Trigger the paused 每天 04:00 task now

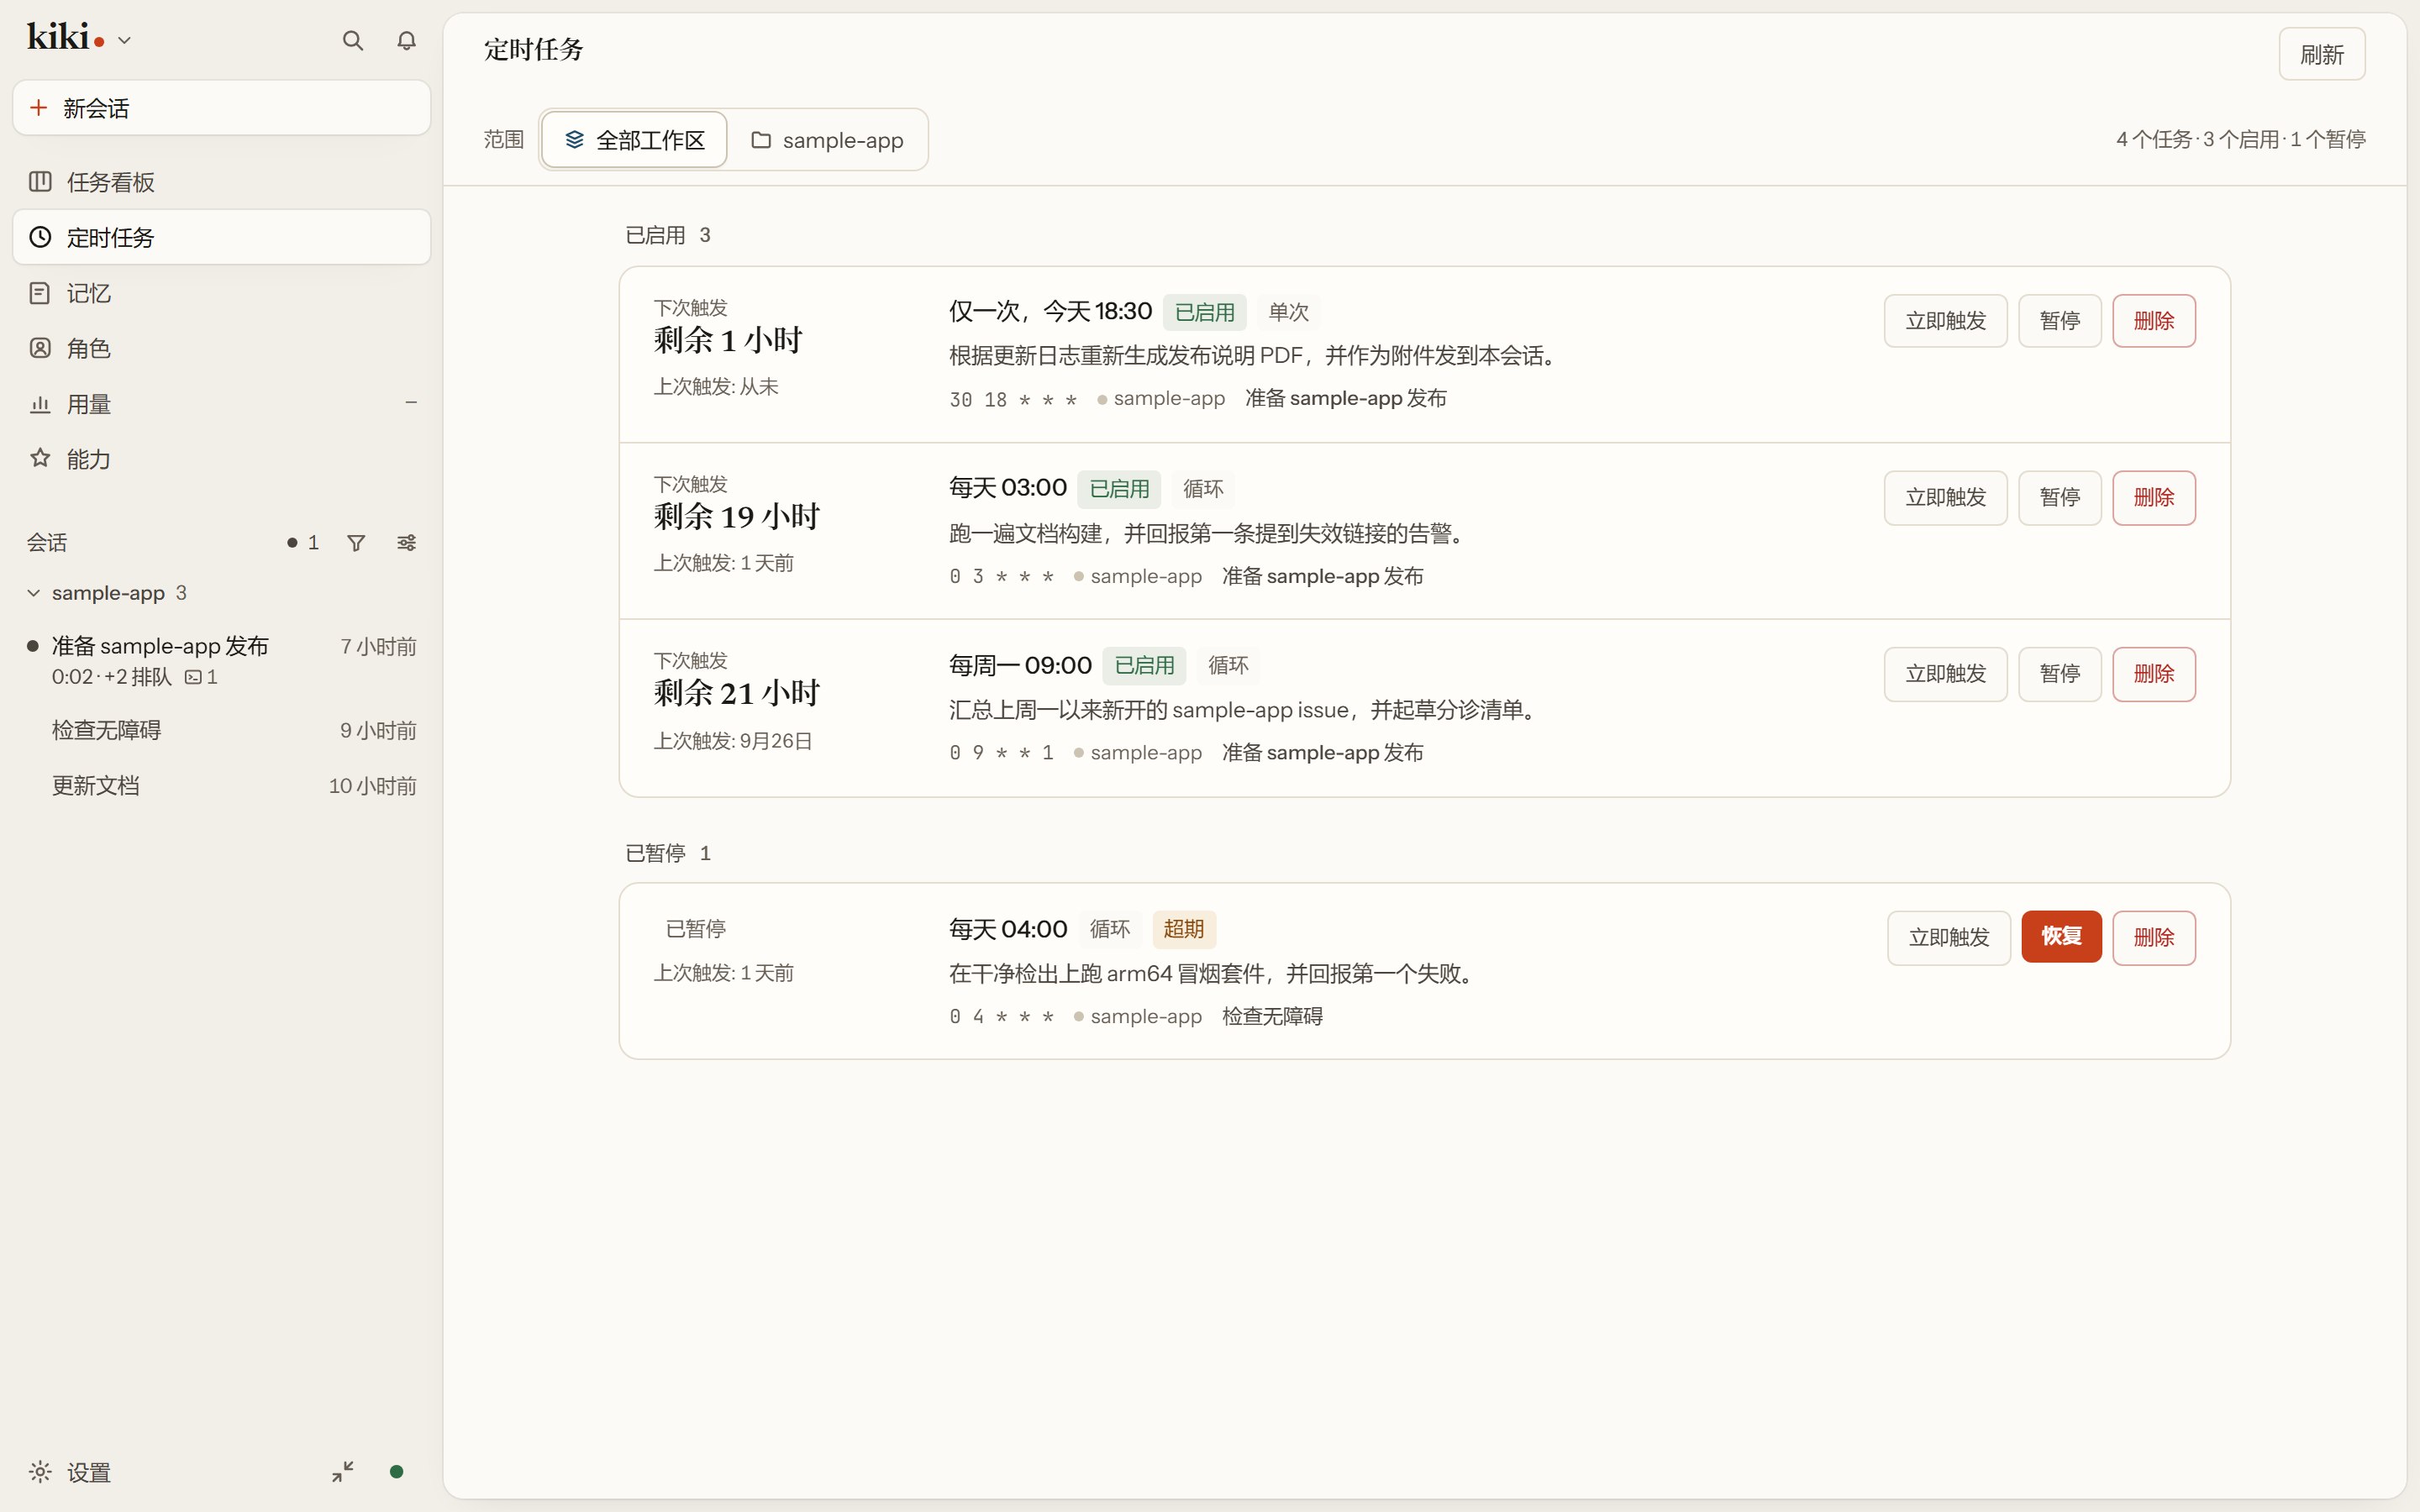1948,937
